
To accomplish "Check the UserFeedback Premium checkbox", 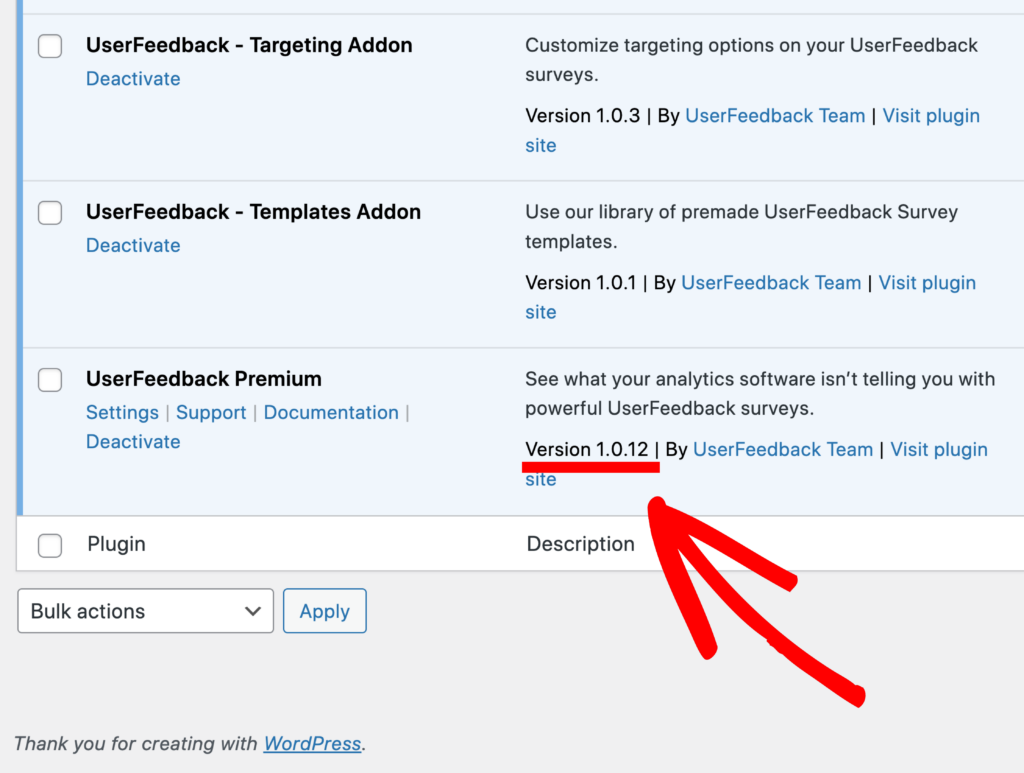I will coord(50,380).
